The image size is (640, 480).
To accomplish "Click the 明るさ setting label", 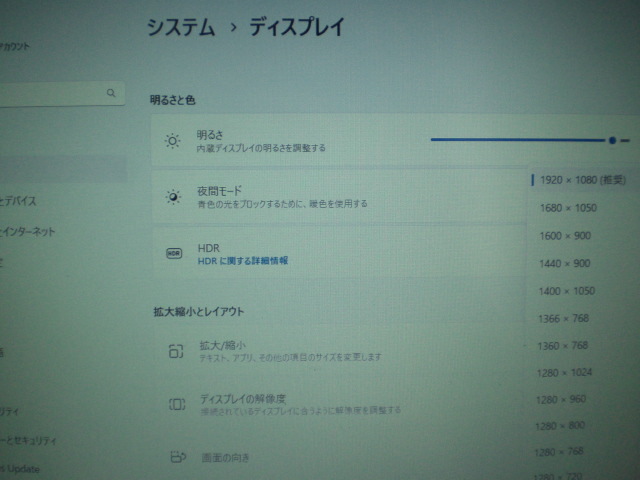I will click(x=210, y=135).
